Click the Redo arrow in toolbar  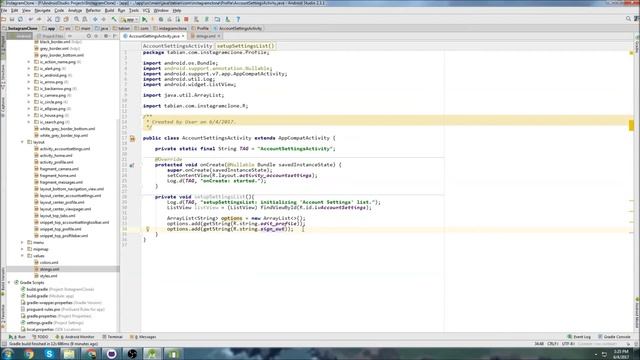click(x=39, y=19)
